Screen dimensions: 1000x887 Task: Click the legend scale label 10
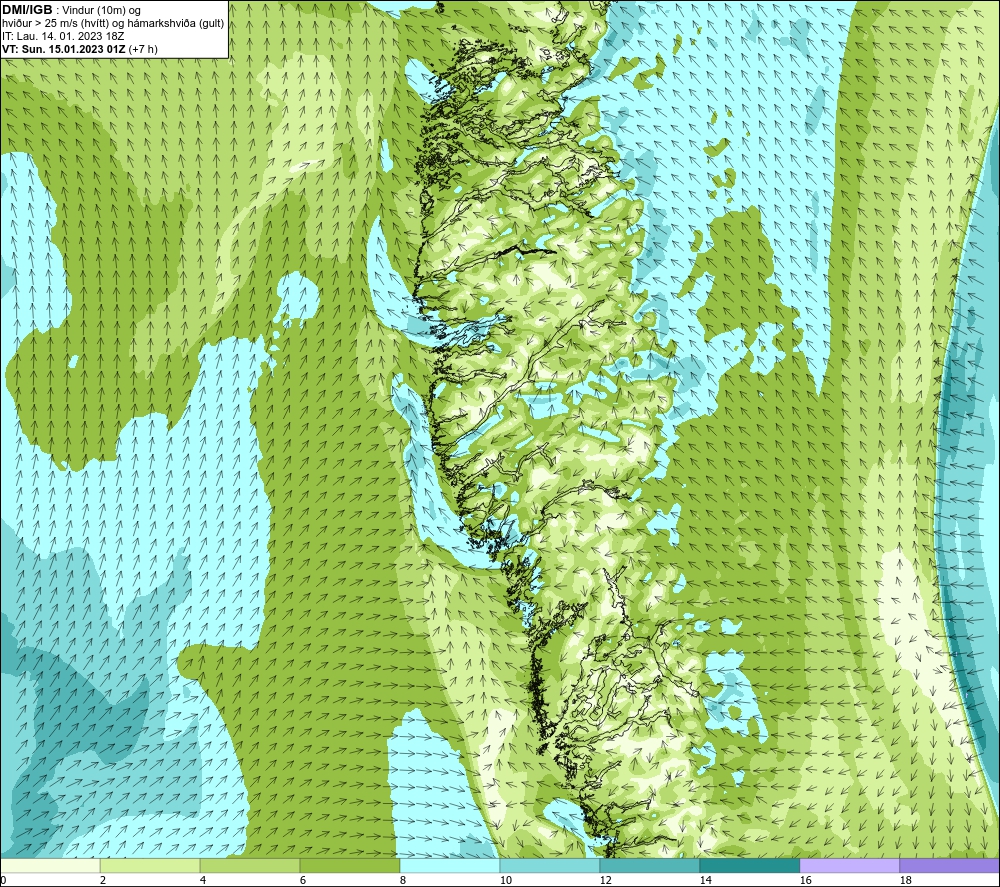[x=505, y=881]
